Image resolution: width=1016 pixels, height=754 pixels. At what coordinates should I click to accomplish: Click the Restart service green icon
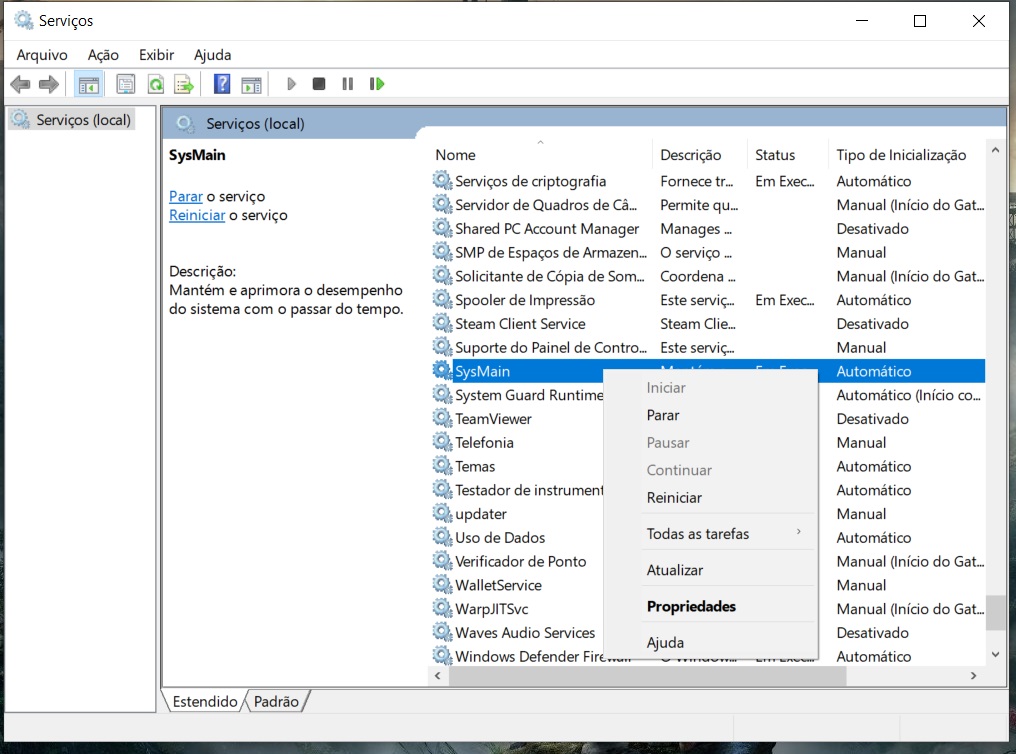[376, 84]
